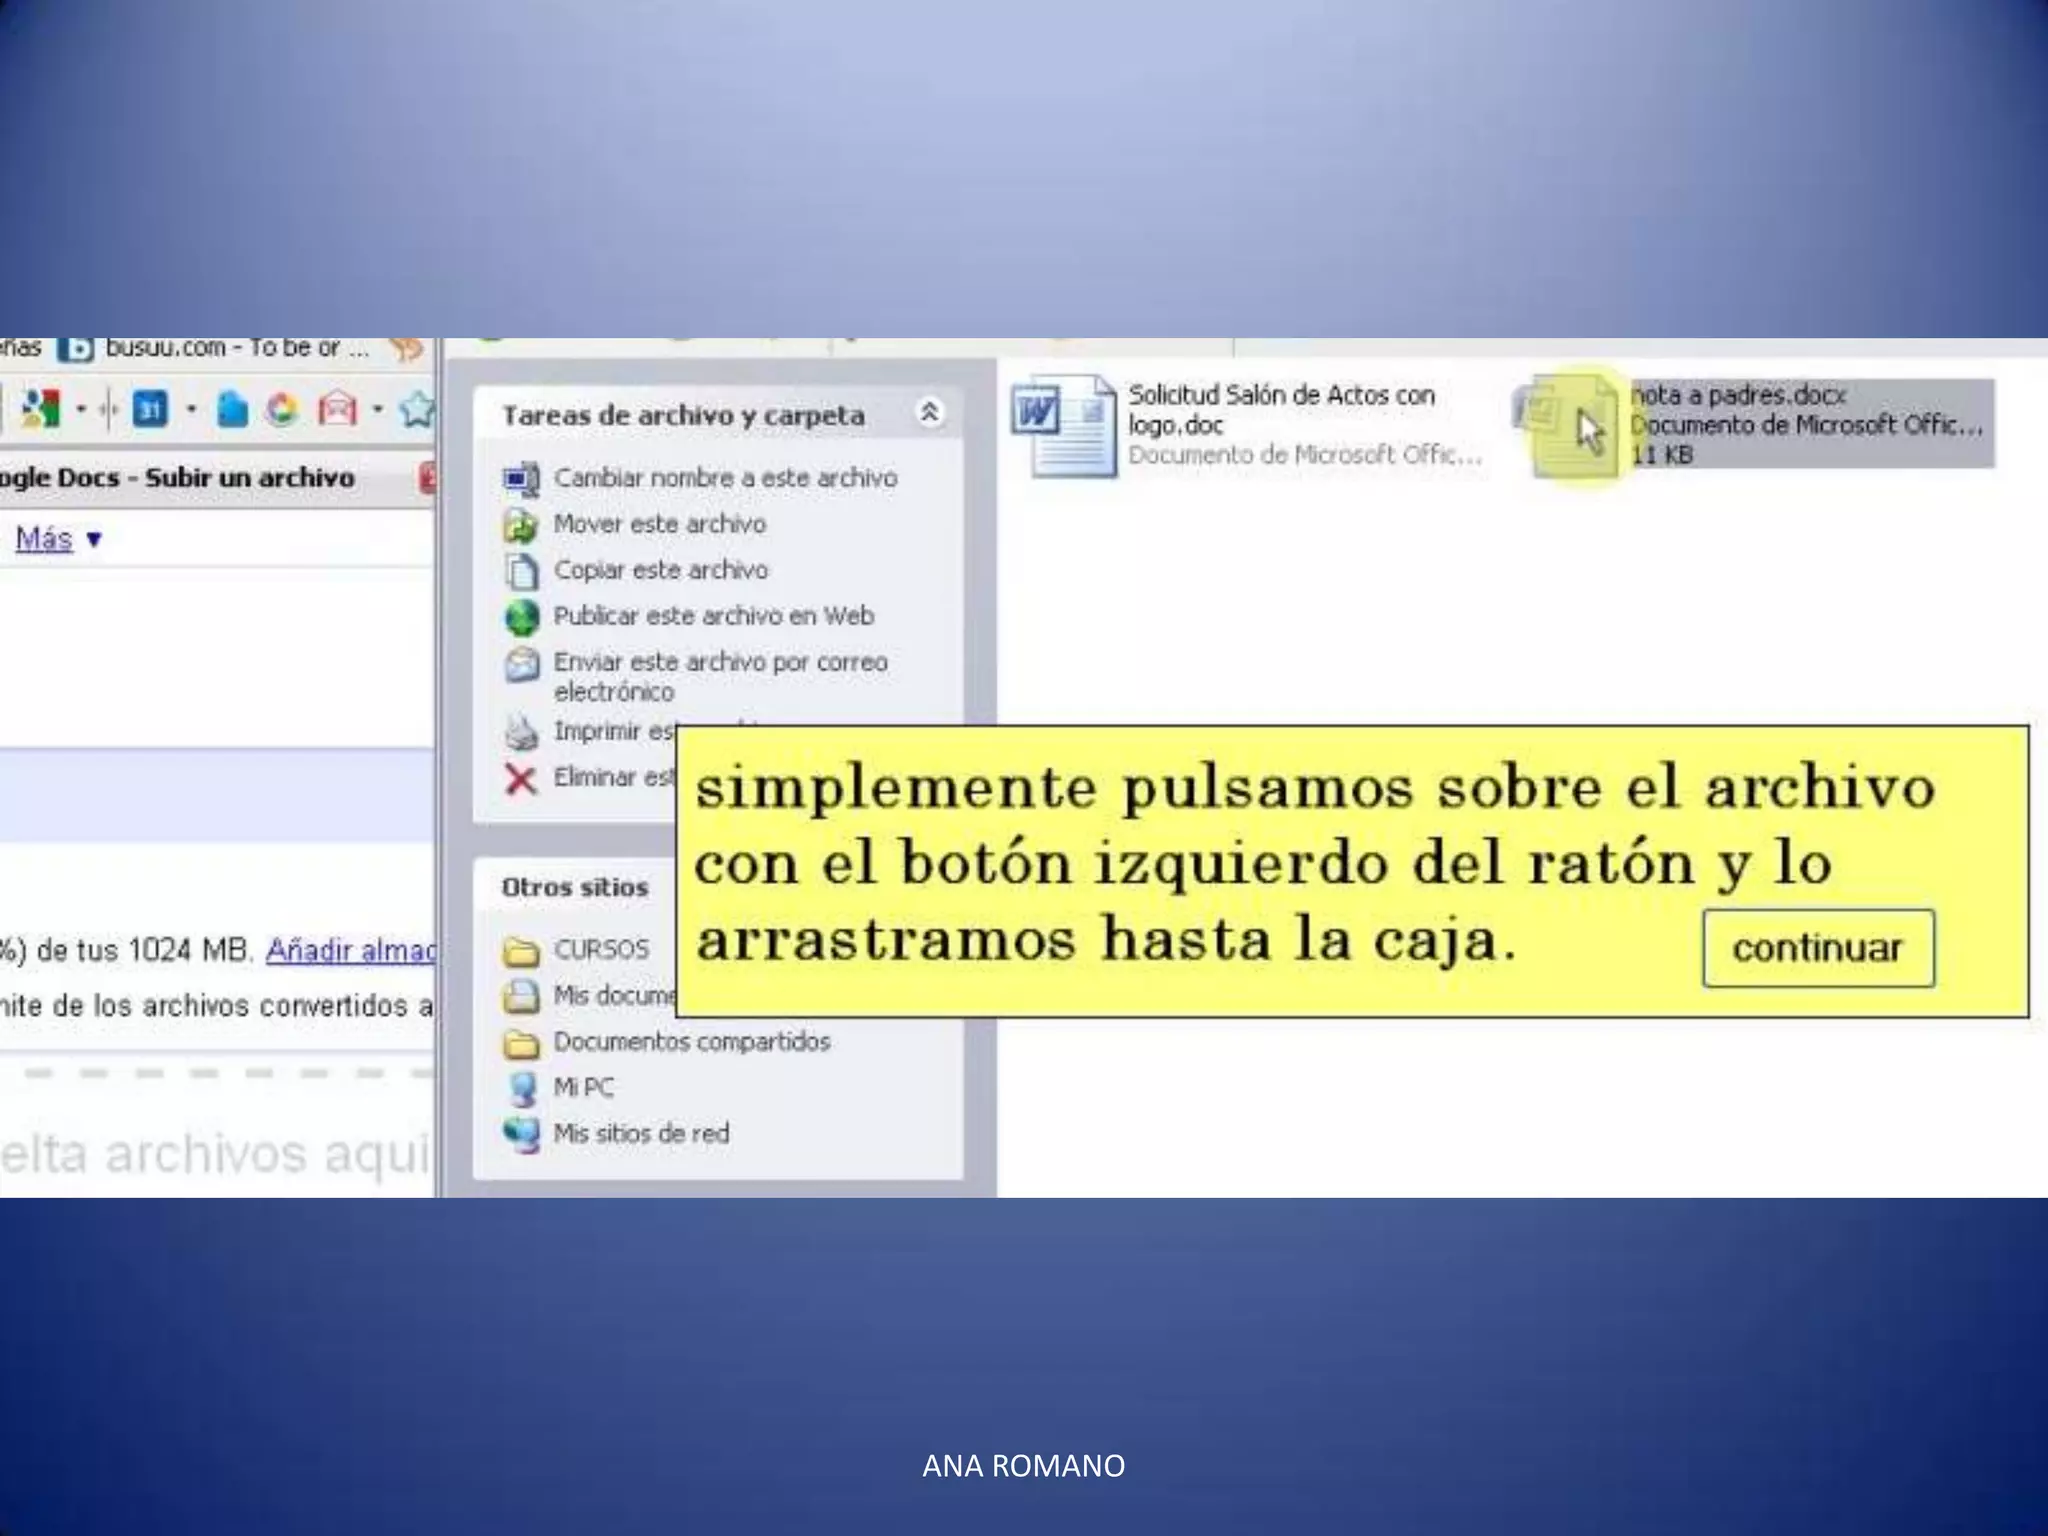Collapse Tareas de archivo y carpeta panel
This screenshot has width=2048, height=1536.
(x=929, y=412)
